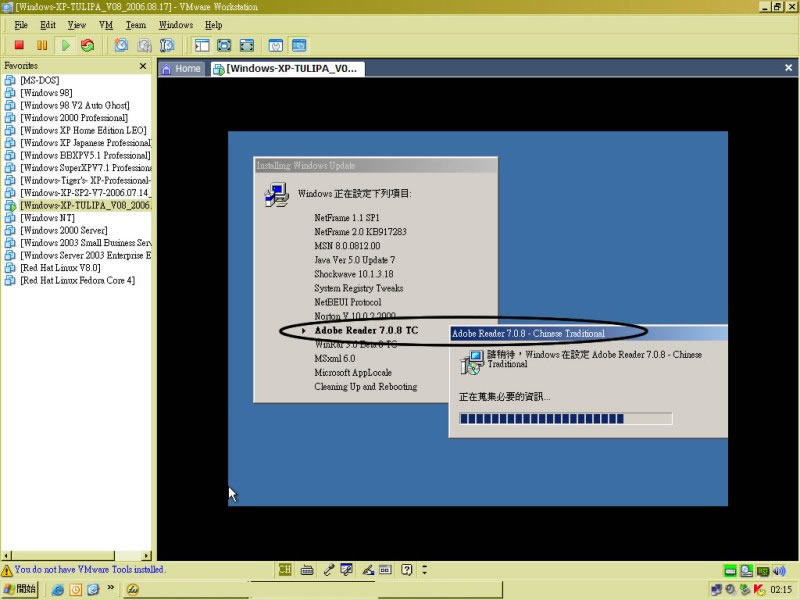Image resolution: width=800 pixels, height=600 pixels.
Task: Click the CH language indicator on the IME bar
Action: (285, 569)
